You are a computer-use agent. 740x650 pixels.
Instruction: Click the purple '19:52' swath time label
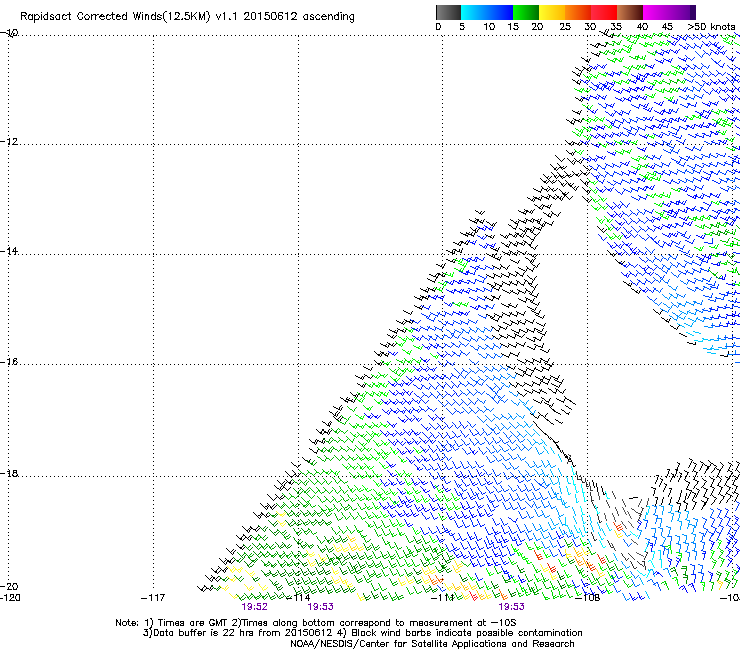pos(254,607)
